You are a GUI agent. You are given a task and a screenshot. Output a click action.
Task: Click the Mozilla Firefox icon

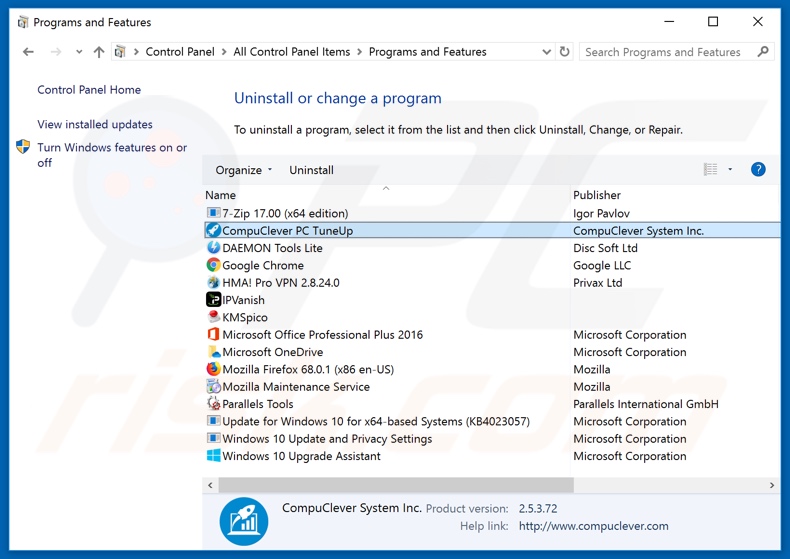click(214, 369)
